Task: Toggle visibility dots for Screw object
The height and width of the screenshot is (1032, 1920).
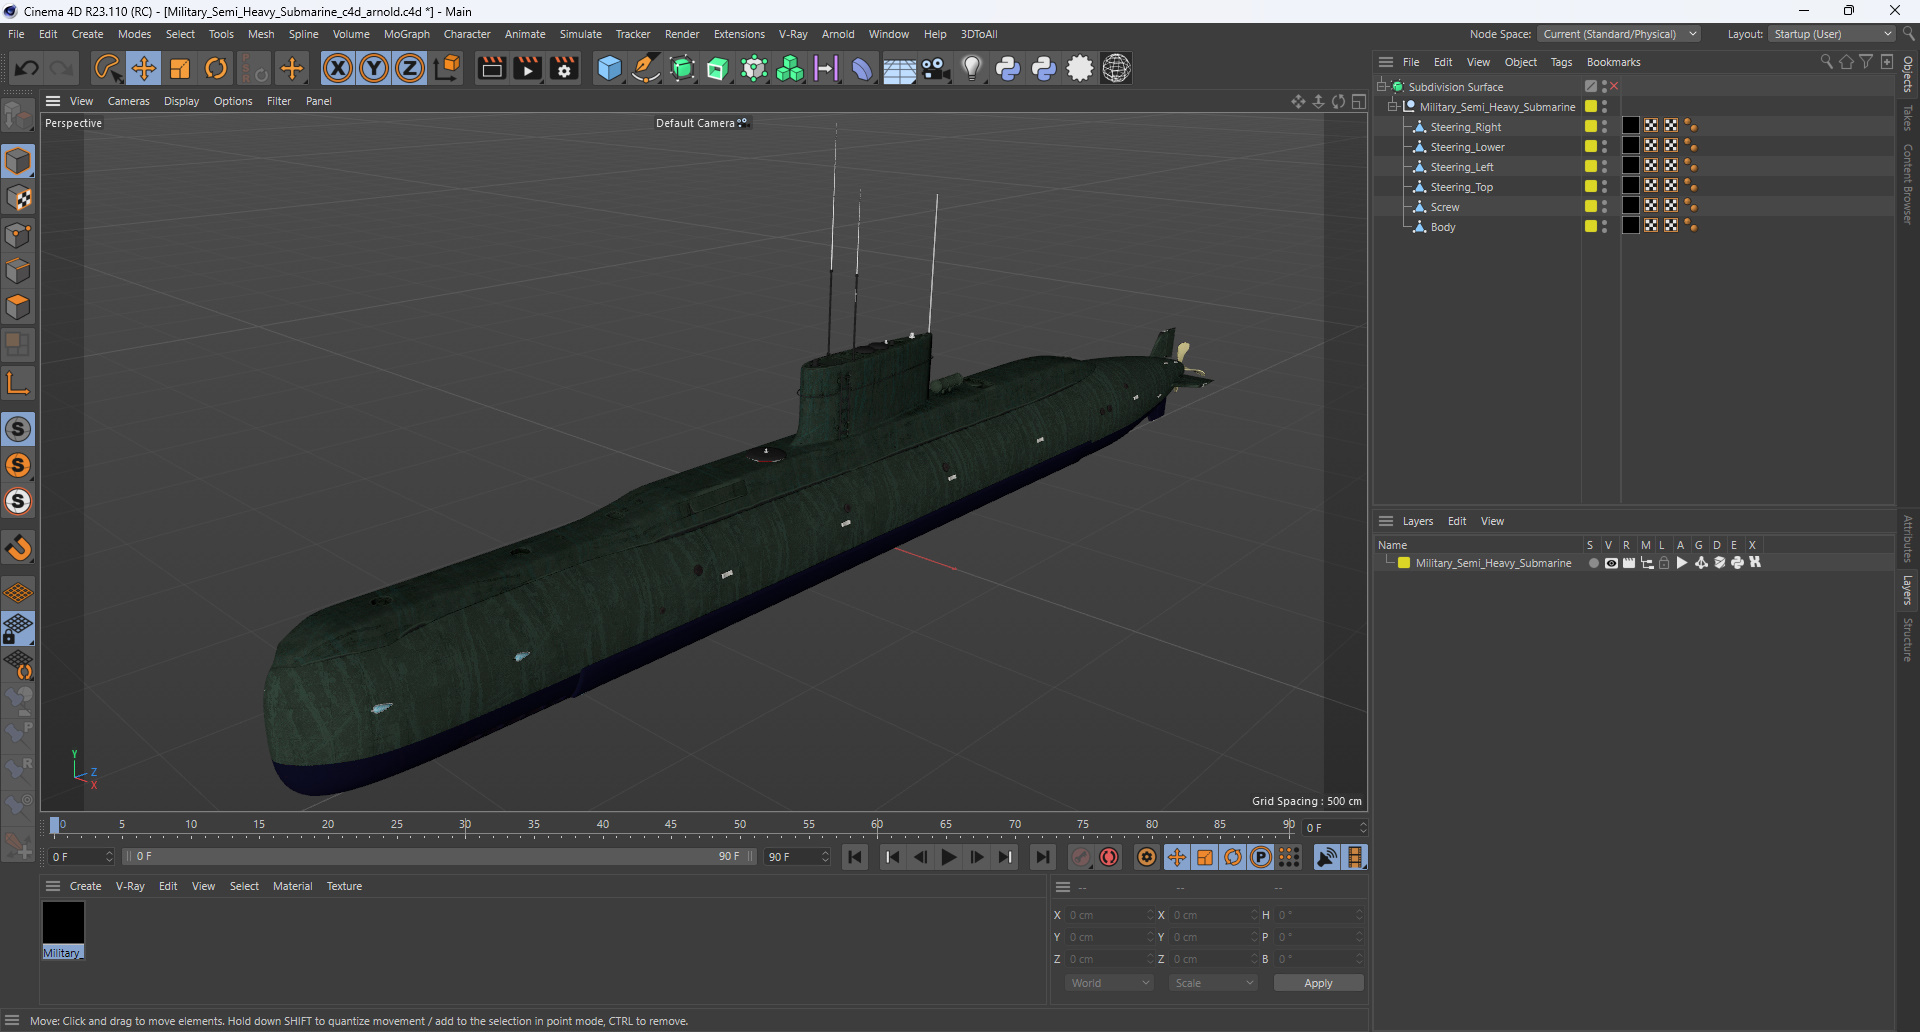Action: 1605,207
